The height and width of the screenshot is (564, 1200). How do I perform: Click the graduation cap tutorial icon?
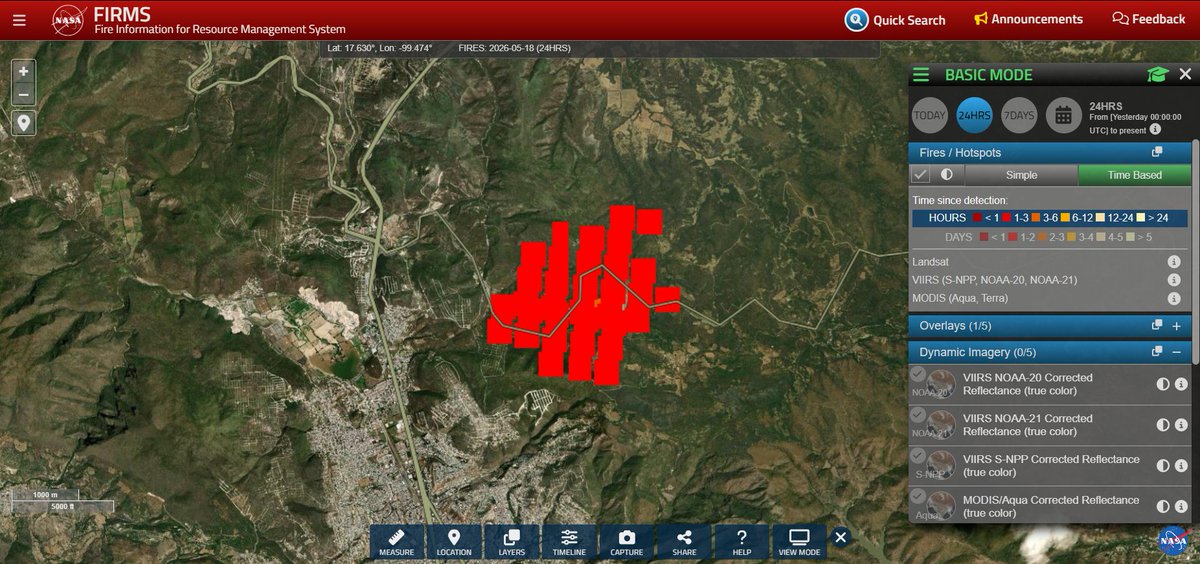coord(1157,75)
